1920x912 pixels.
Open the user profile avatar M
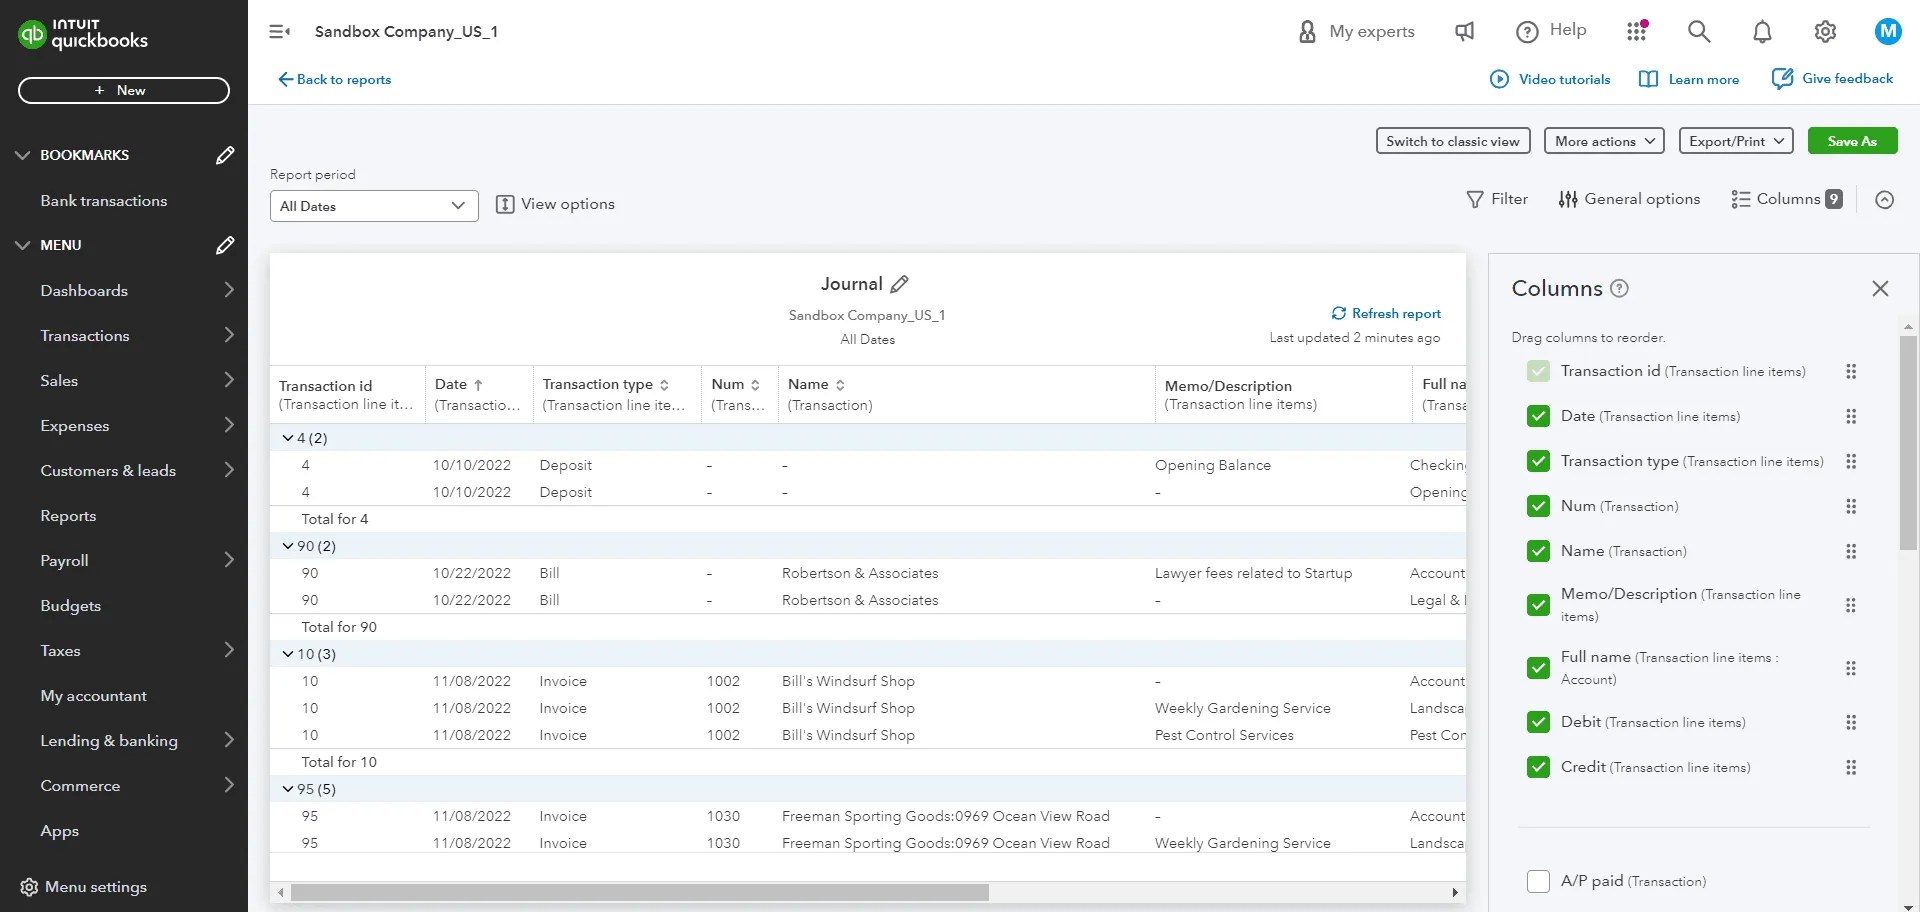pyautogui.click(x=1888, y=31)
